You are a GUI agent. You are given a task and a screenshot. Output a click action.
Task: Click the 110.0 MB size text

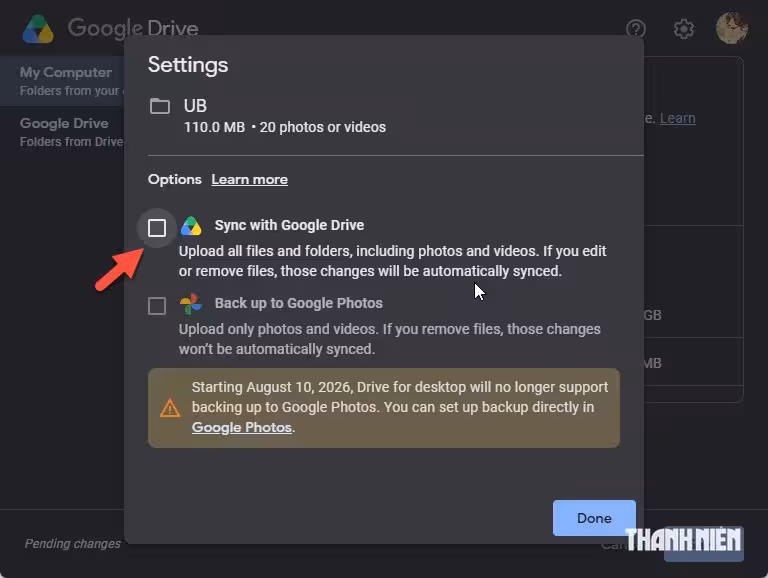pyautogui.click(x=214, y=127)
